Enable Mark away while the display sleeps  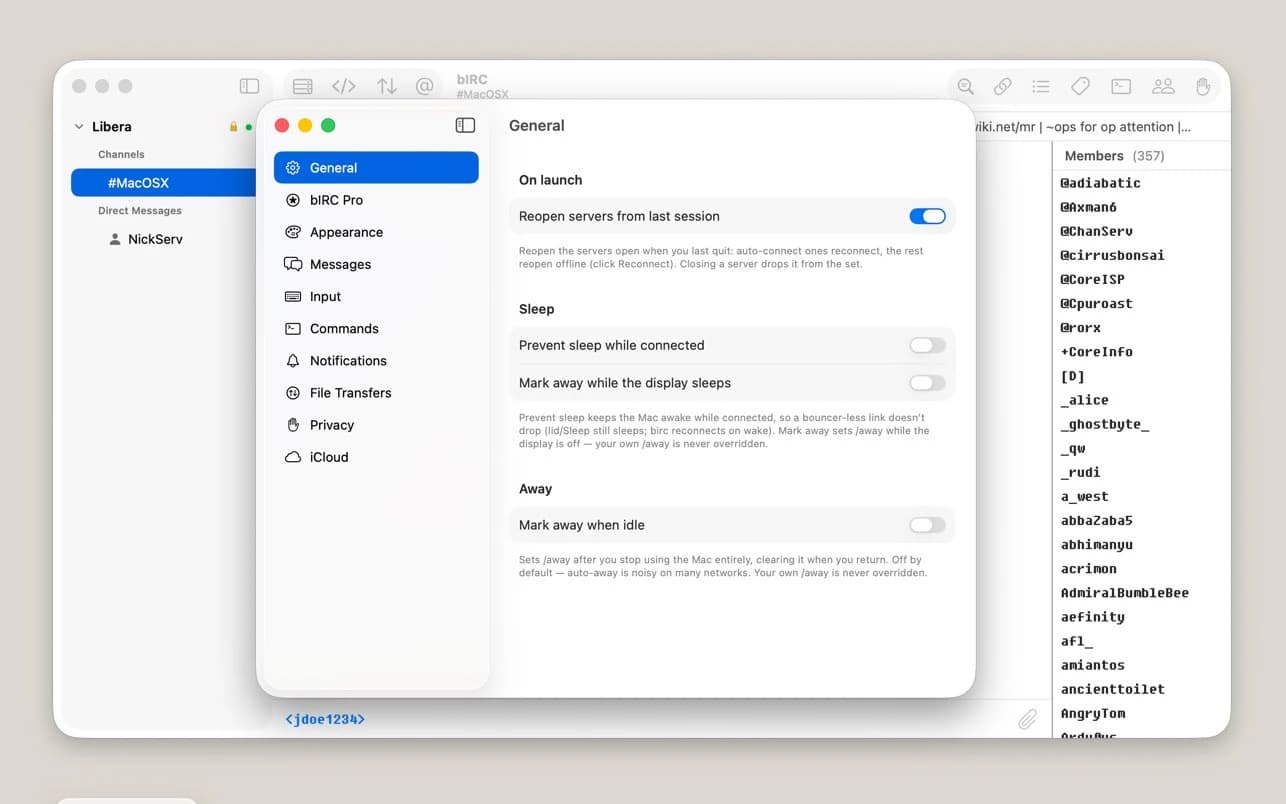pos(927,383)
